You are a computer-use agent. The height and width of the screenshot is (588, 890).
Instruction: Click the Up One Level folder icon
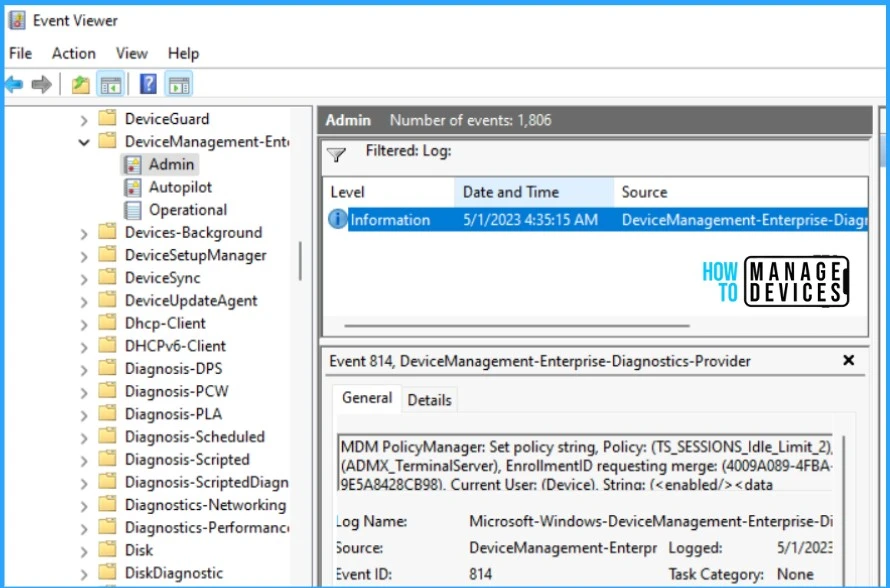81,85
